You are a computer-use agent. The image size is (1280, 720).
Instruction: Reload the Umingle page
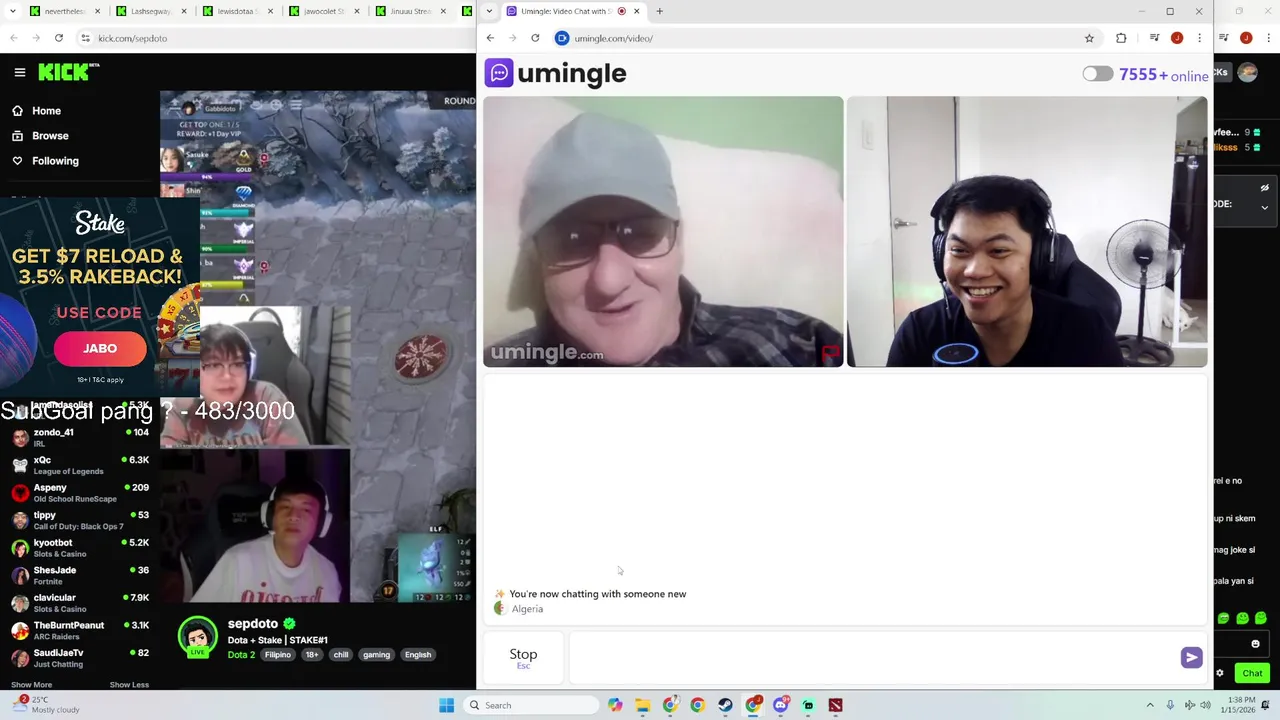click(x=535, y=38)
